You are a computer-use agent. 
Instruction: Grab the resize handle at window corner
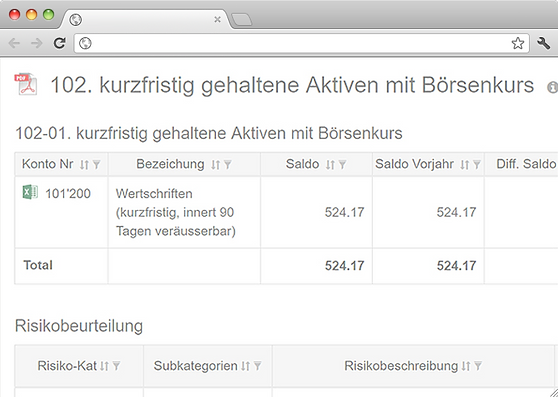point(553,392)
